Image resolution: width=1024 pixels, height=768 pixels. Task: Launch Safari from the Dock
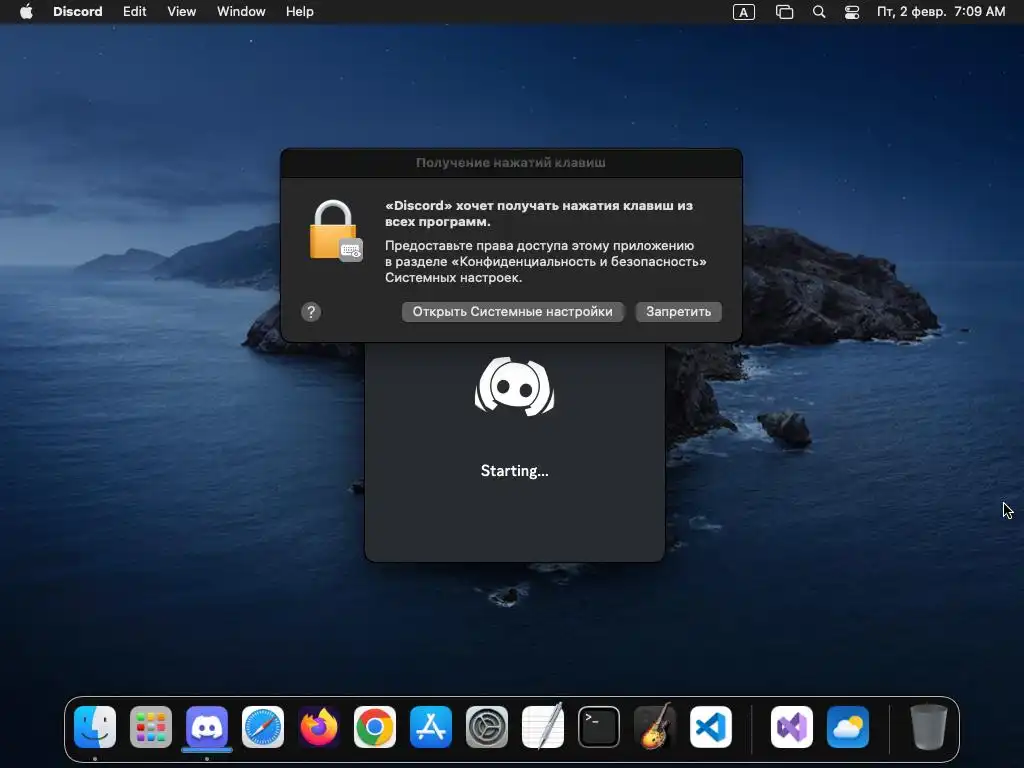(263, 727)
